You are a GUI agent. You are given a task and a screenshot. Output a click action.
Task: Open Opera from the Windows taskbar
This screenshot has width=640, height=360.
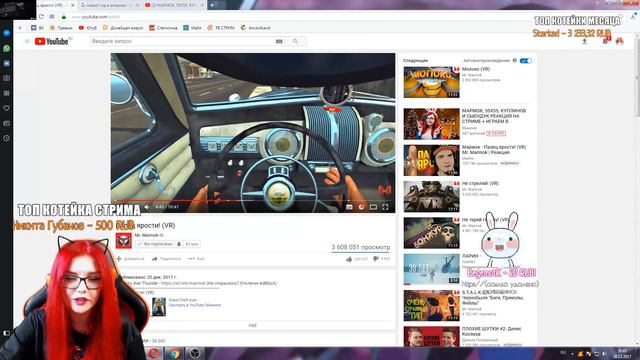[154, 353]
